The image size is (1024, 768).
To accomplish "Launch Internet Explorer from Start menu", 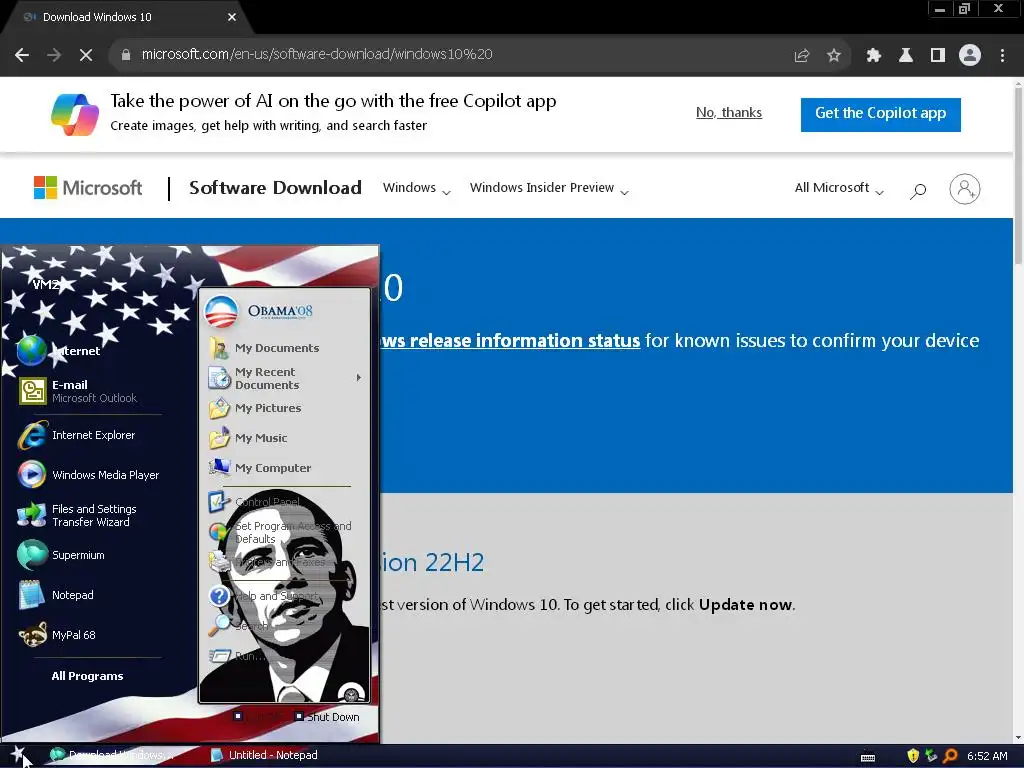I will [x=77, y=436].
